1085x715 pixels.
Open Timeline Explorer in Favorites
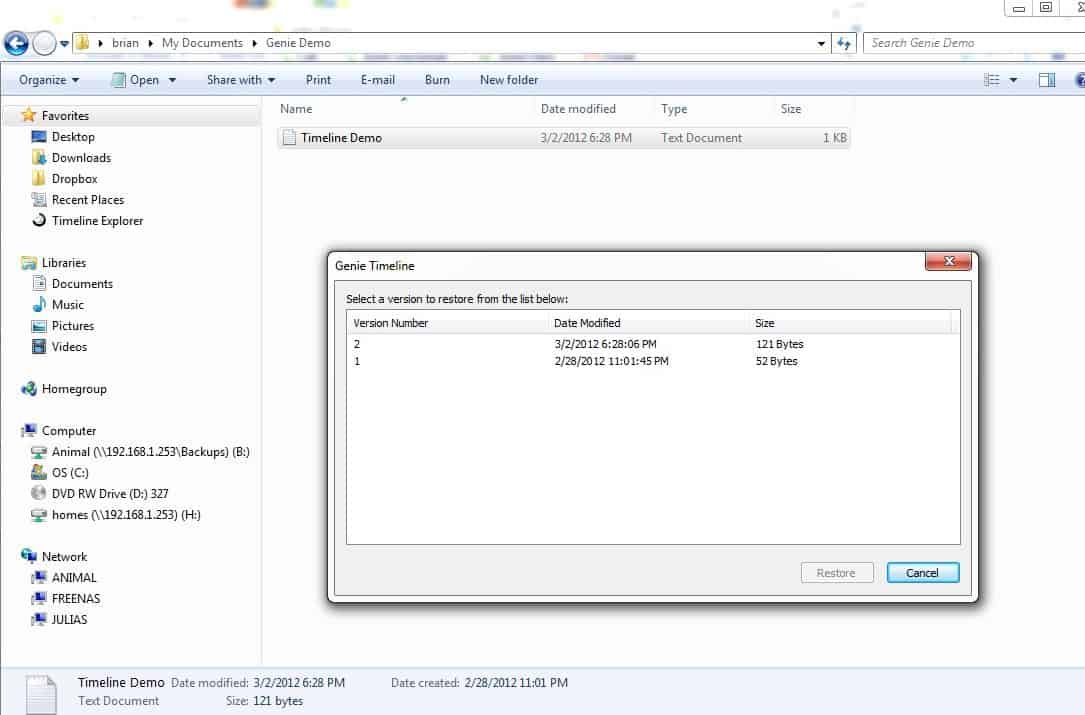coord(97,221)
